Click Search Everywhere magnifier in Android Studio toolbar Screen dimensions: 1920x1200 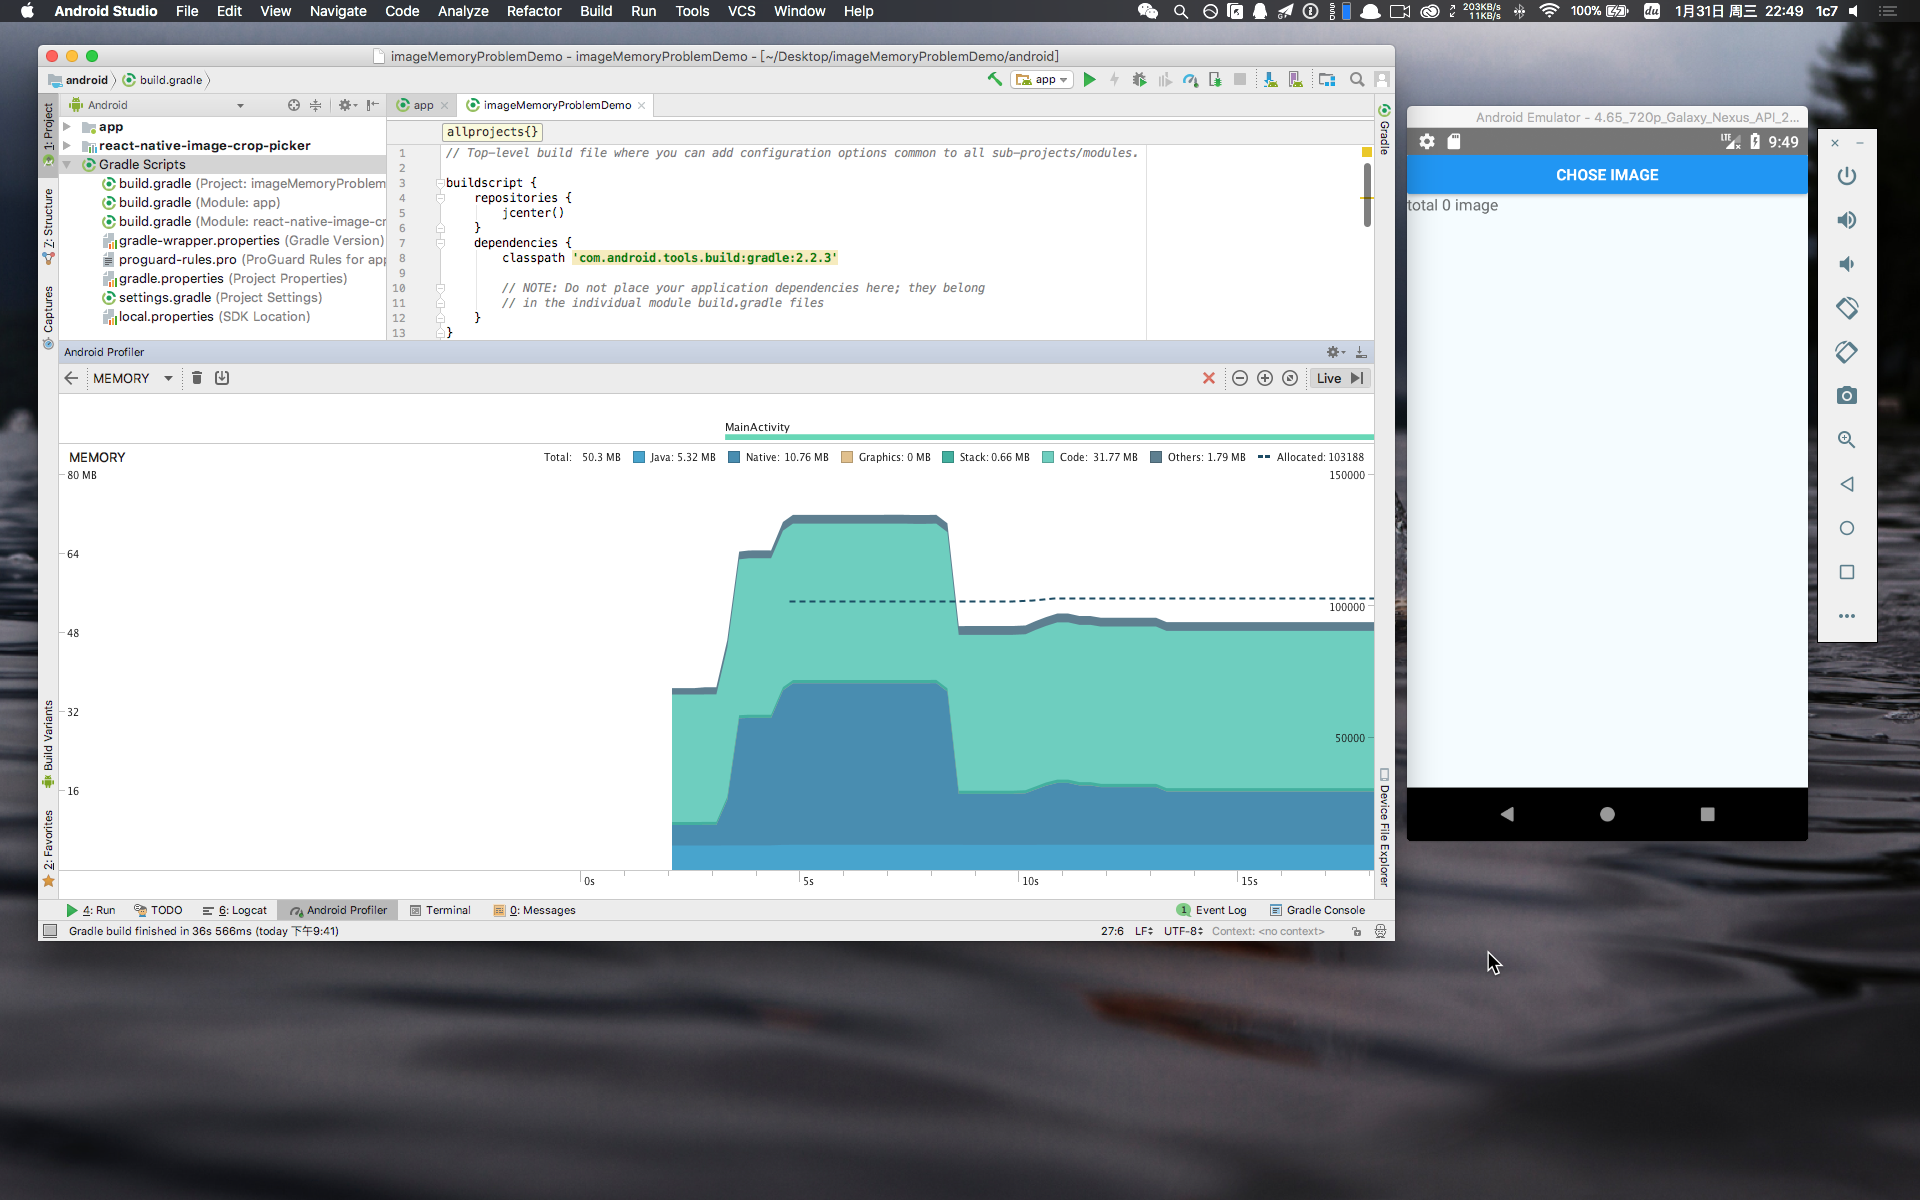1357,79
